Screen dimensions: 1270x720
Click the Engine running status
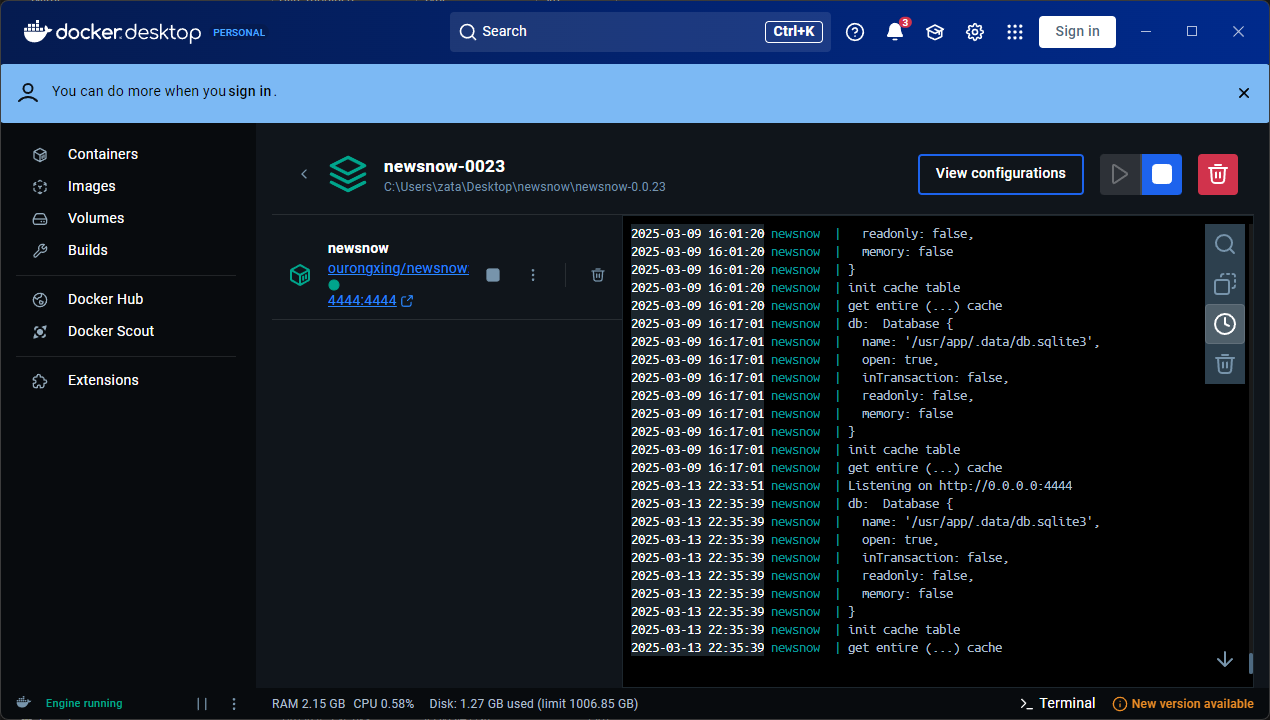(x=84, y=704)
